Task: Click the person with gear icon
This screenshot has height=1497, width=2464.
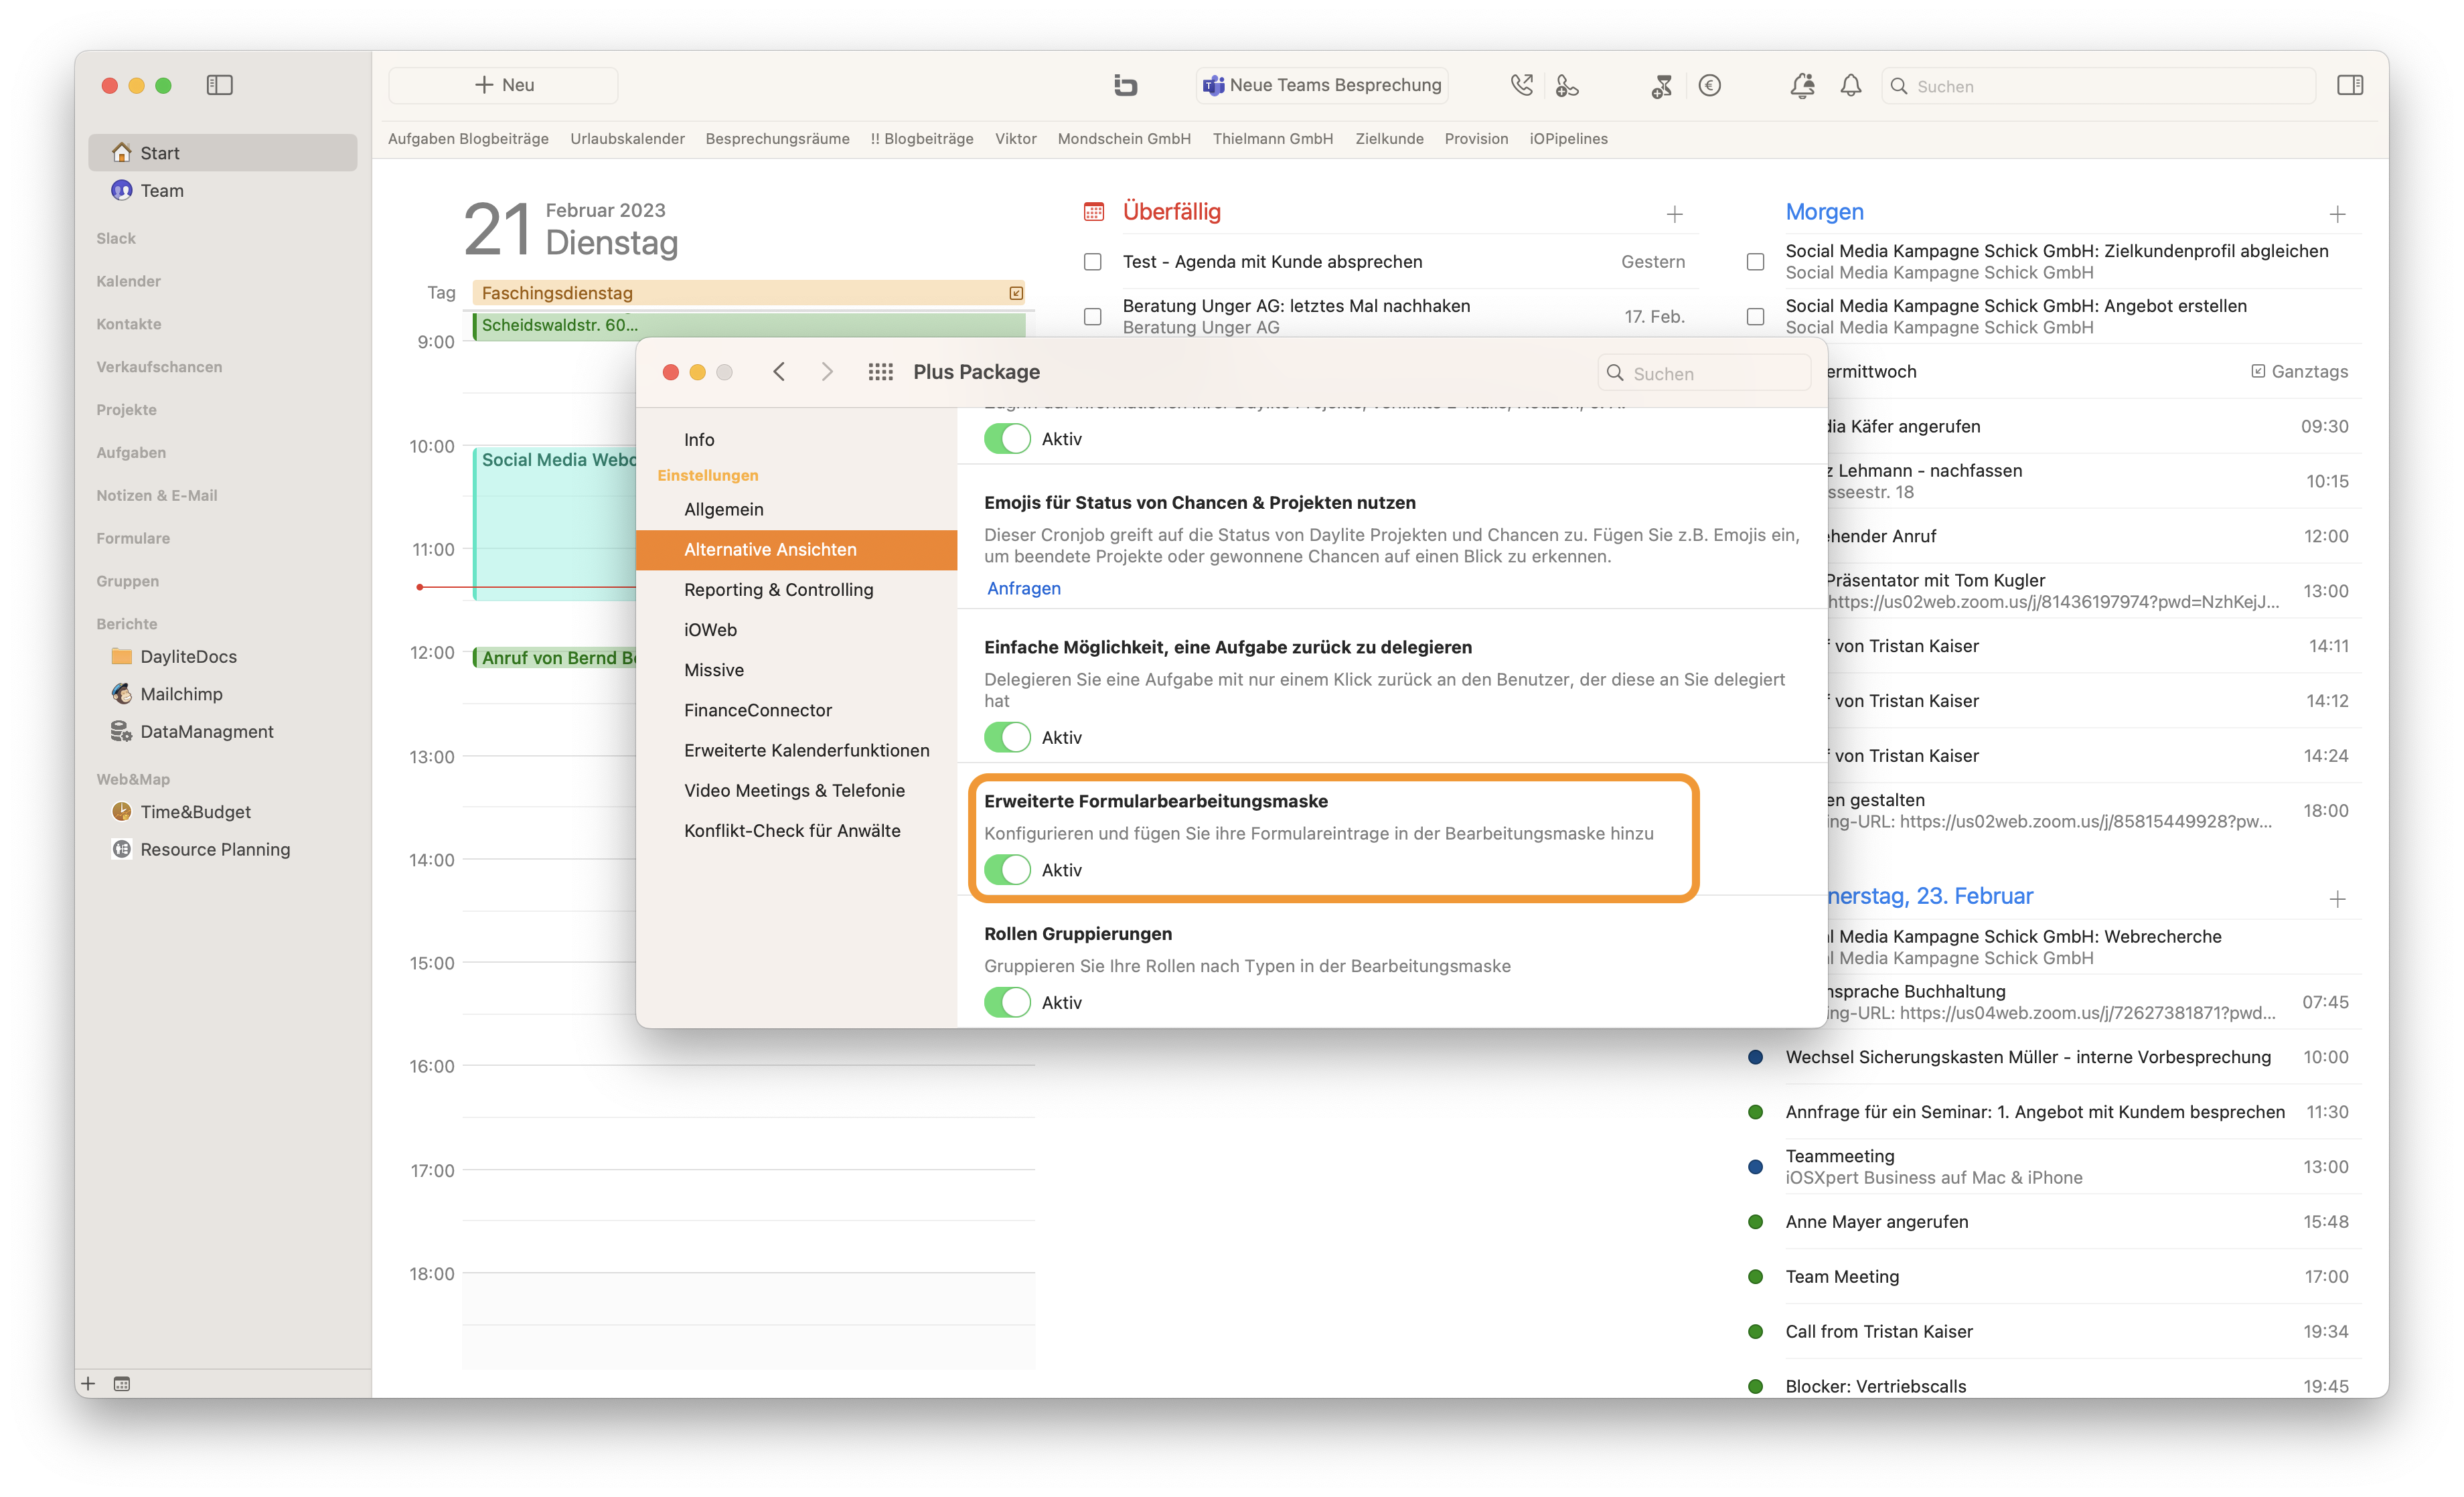Action: point(1567,85)
